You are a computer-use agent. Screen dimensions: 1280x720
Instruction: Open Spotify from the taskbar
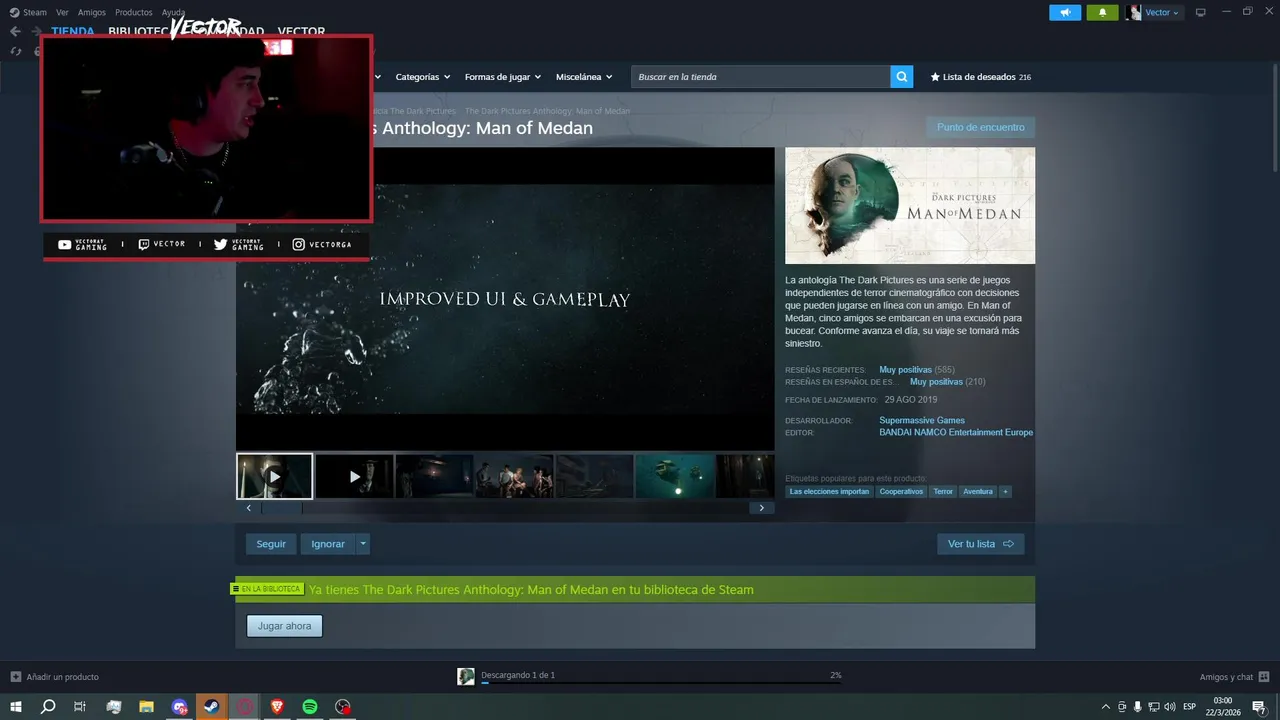[310, 707]
